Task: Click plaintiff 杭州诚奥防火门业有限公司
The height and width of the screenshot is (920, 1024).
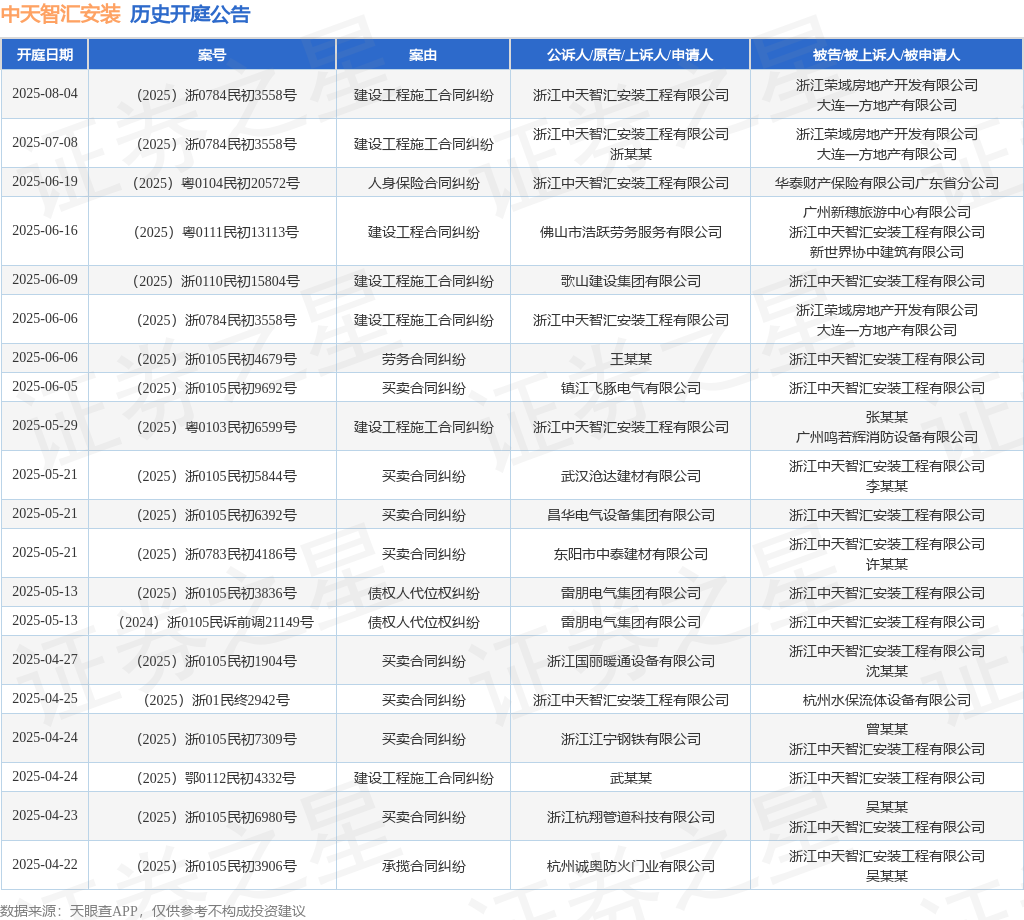Action: pos(630,866)
